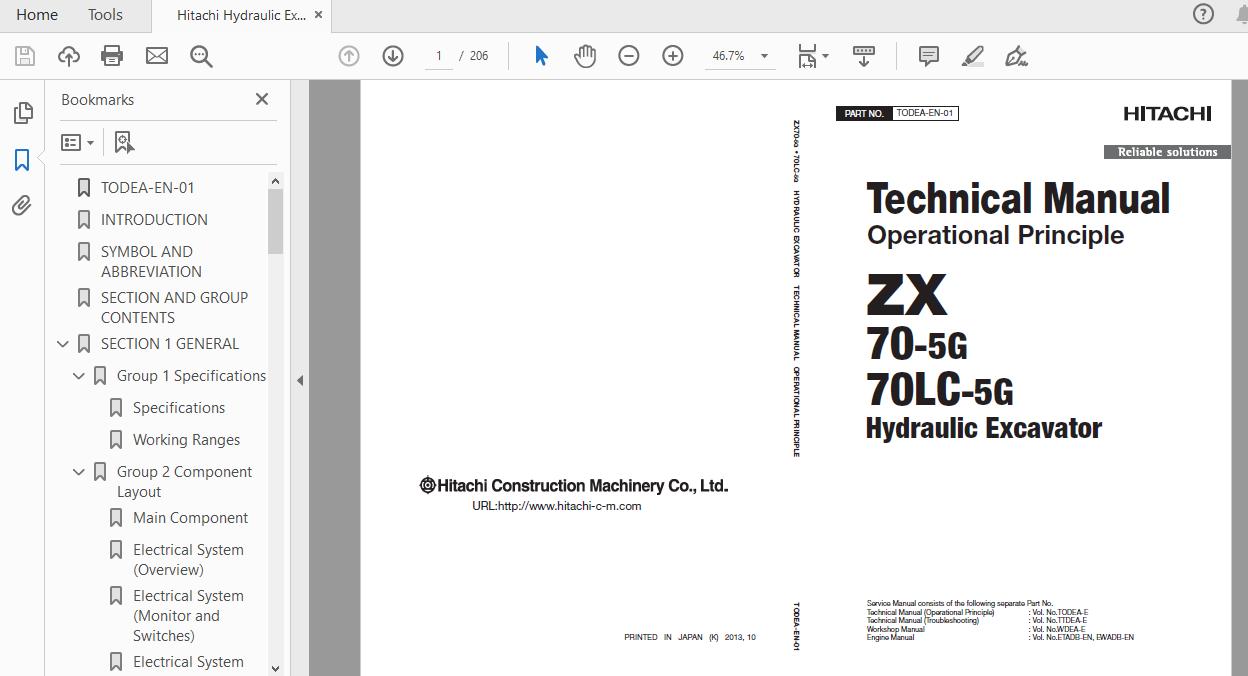The height and width of the screenshot is (676, 1248).
Task: Send file by email icon
Action: (157, 56)
